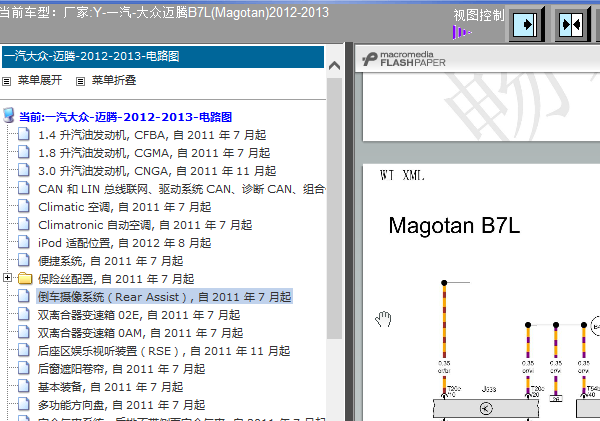Click 菜单展开 to expand all menus
The image size is (600, 421).
click(x=40, y=80)
